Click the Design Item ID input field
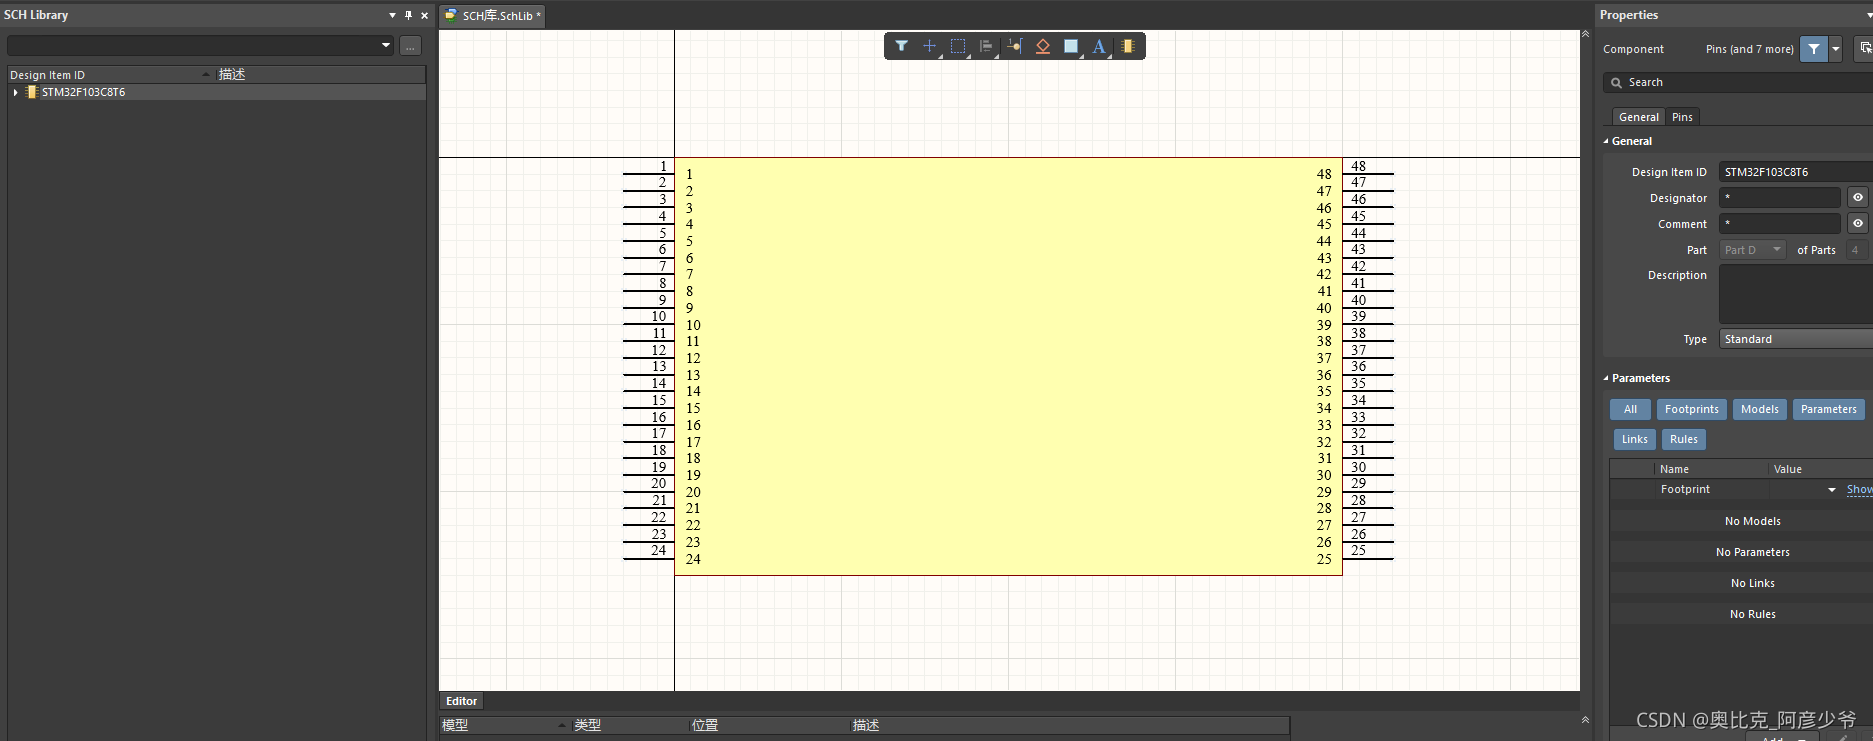Screen dimensions: 1873x741 (1795, 172)
